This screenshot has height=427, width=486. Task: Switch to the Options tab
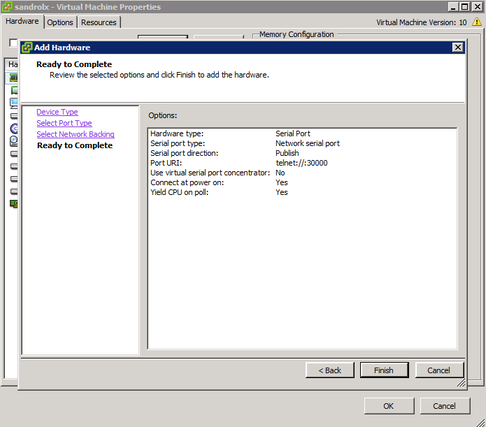click(60, 22)
